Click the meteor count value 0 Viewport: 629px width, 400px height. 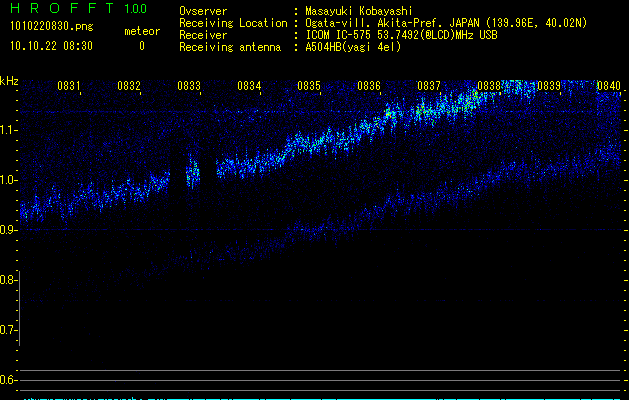(x=142, y=46)
